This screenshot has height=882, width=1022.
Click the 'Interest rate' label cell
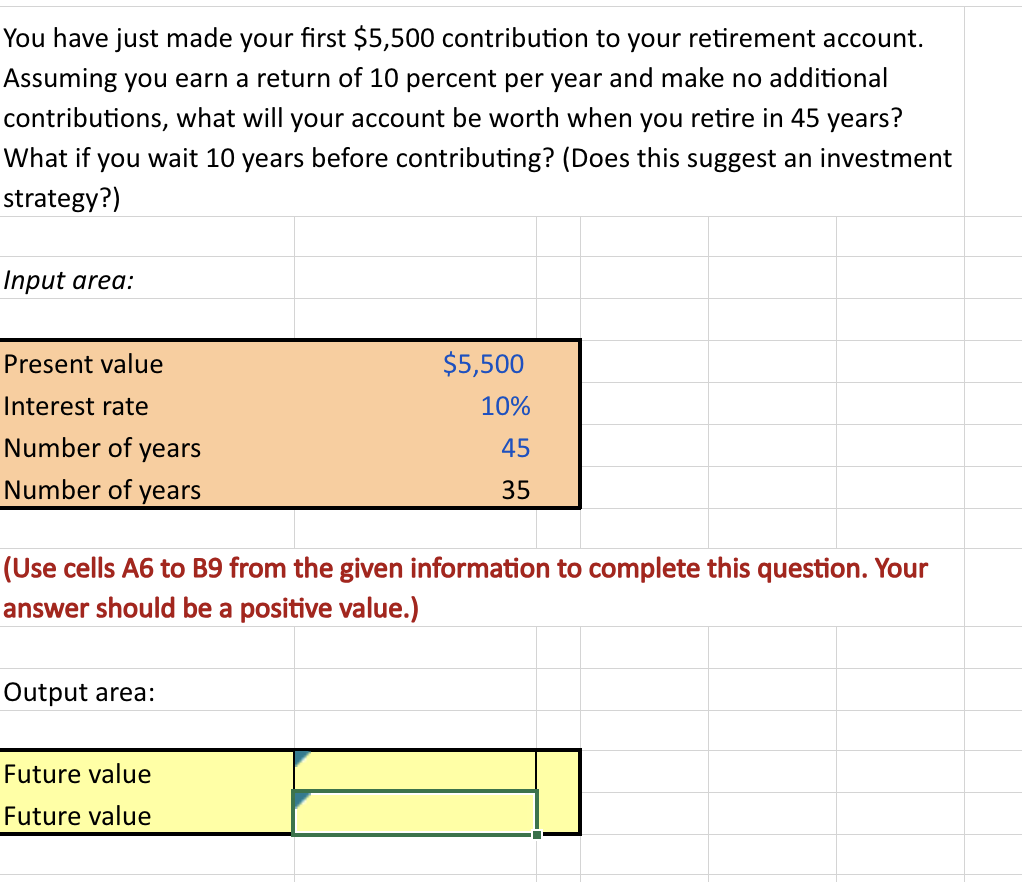(x=147, y=405)
